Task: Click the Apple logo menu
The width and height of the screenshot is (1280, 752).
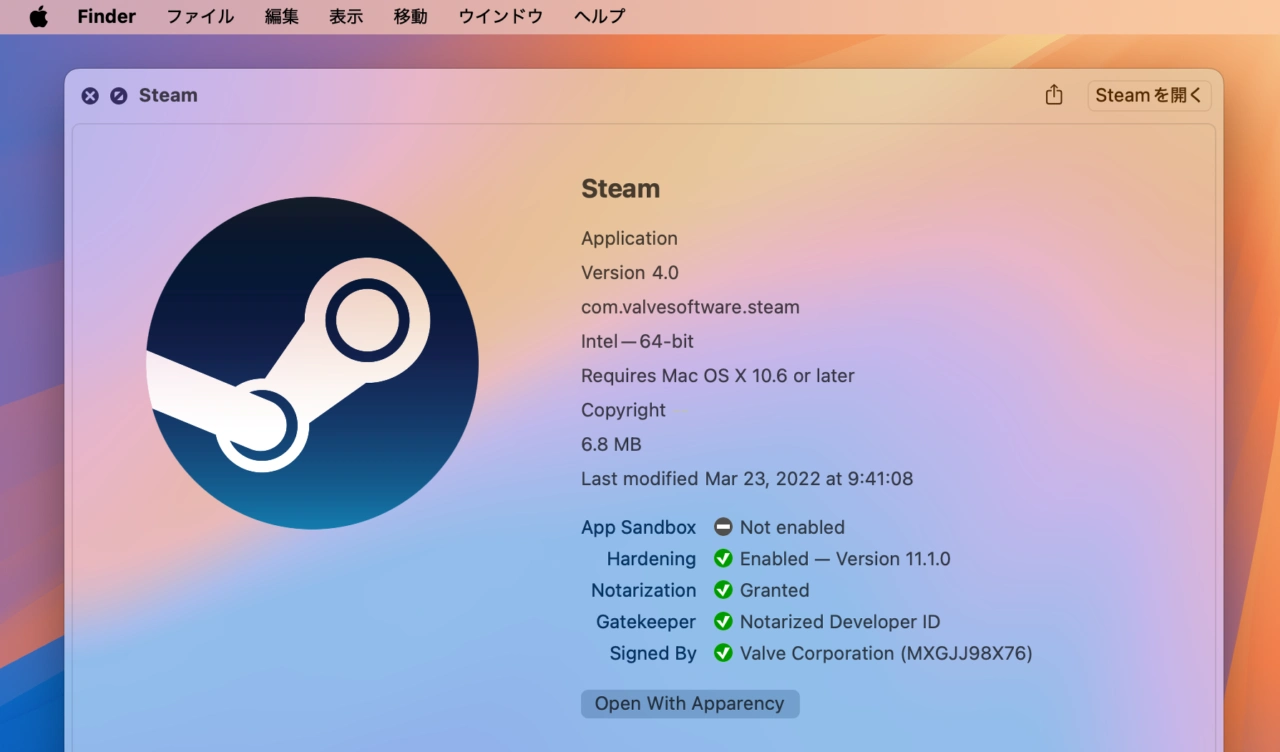Action: pos(38,17)
